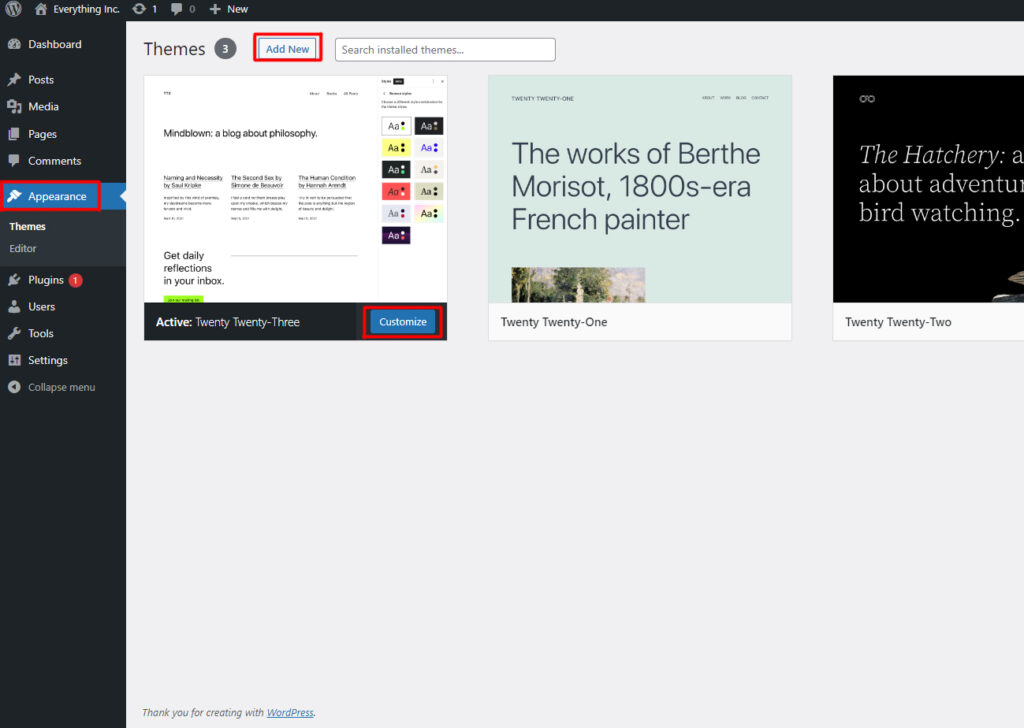Open Dashboard from the sidebar
1024x728 pixels.
pos(54,44)
